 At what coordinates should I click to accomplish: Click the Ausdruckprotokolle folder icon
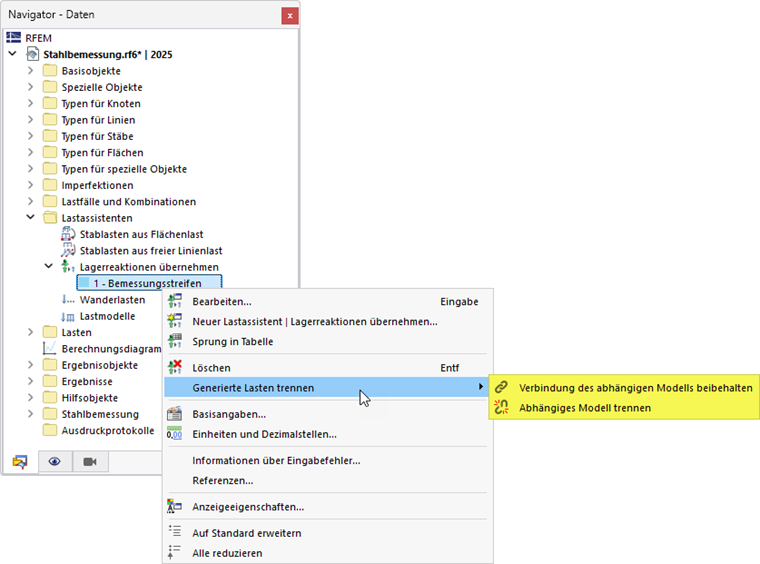tap(49, 430)
